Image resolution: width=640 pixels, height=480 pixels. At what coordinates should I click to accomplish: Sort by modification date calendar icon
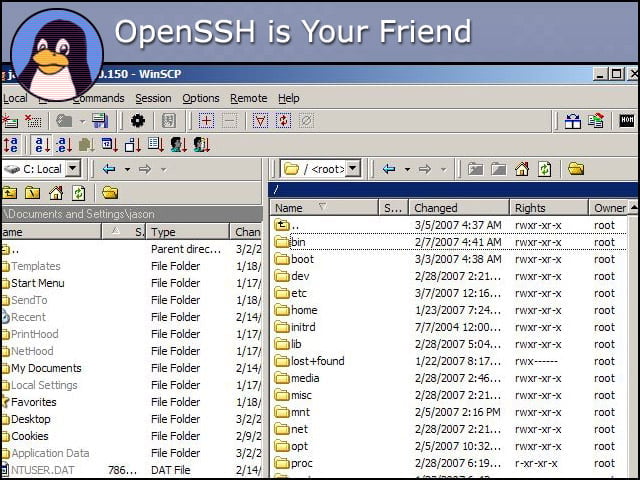[109, 144]
